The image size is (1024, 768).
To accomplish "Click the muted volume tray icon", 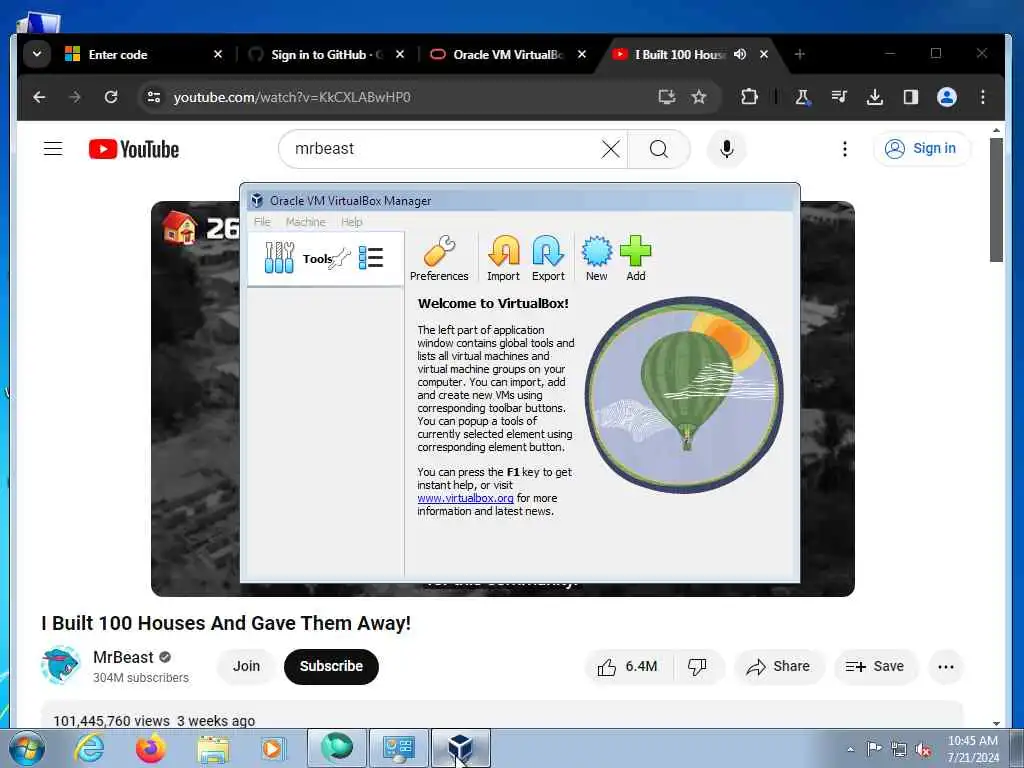I will (x=923, y=750).
